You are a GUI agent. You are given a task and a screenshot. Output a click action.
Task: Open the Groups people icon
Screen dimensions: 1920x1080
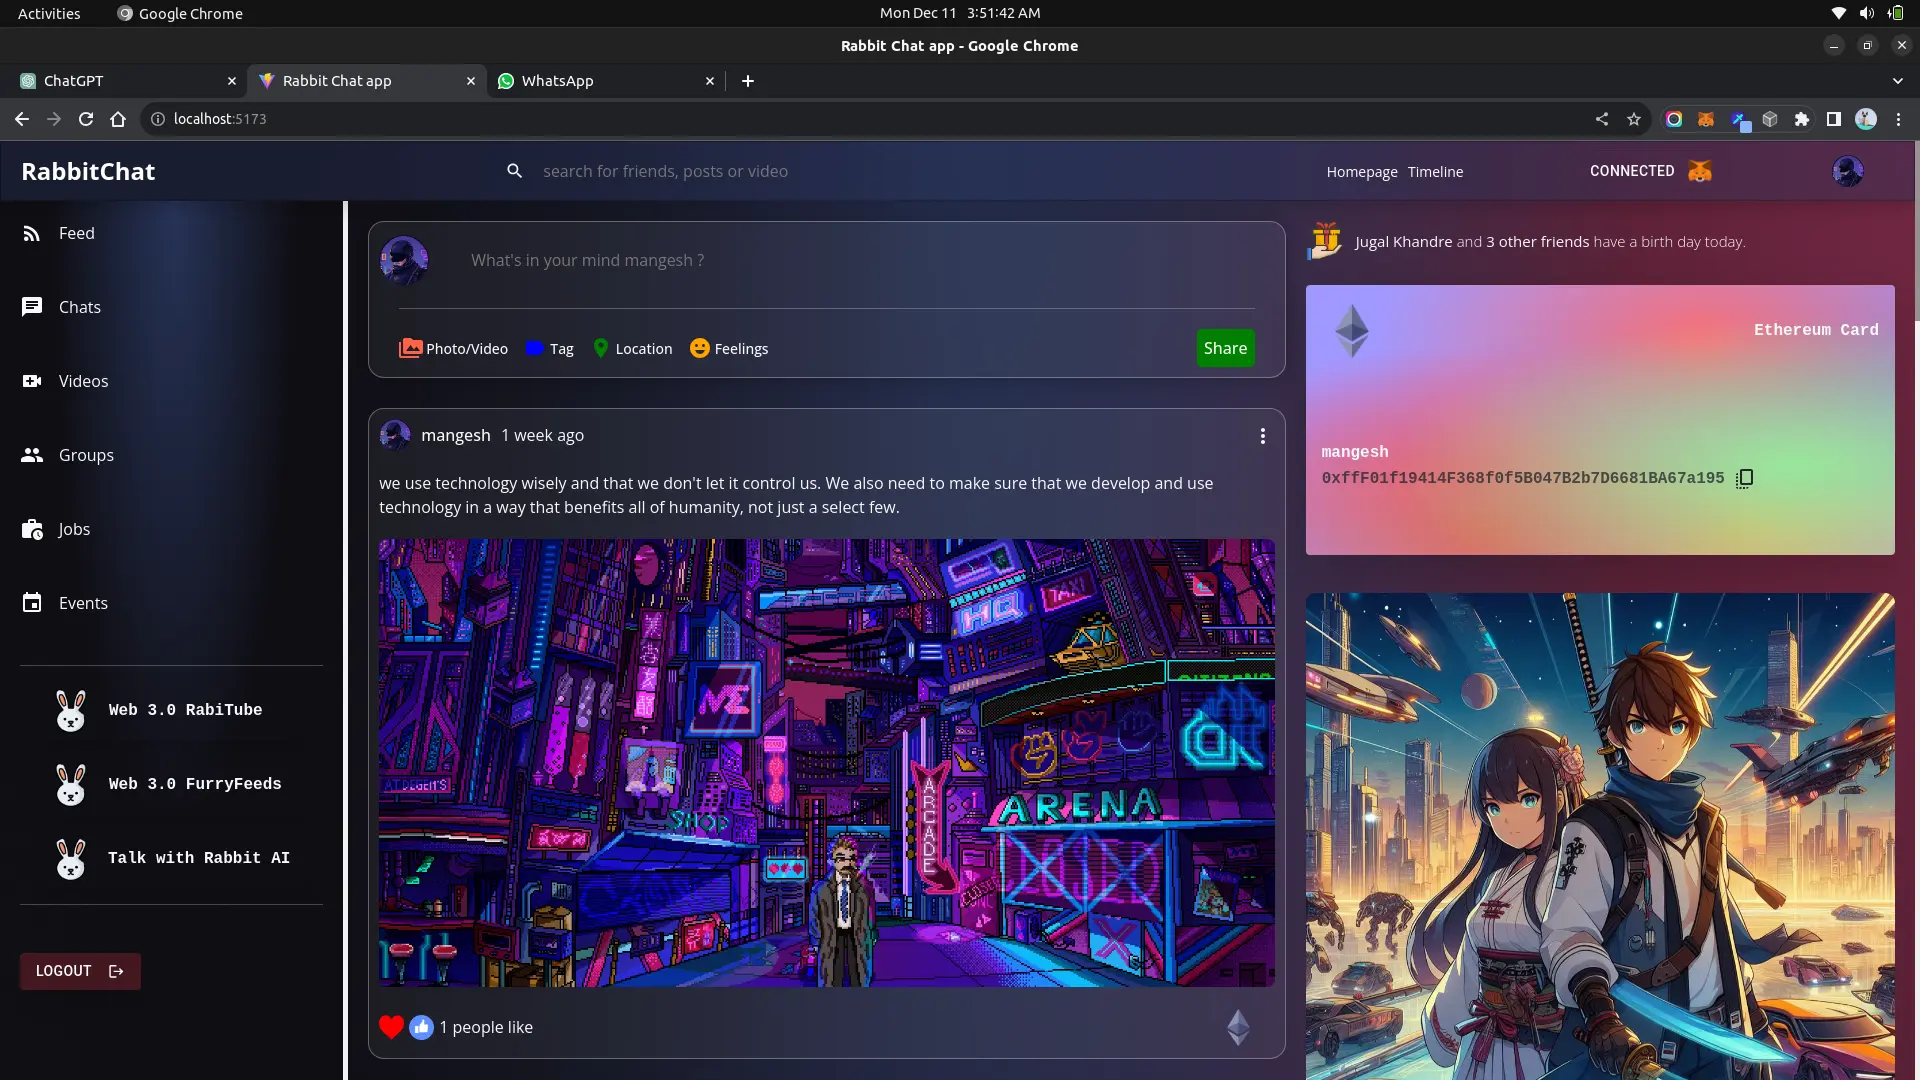pos(32,455)
